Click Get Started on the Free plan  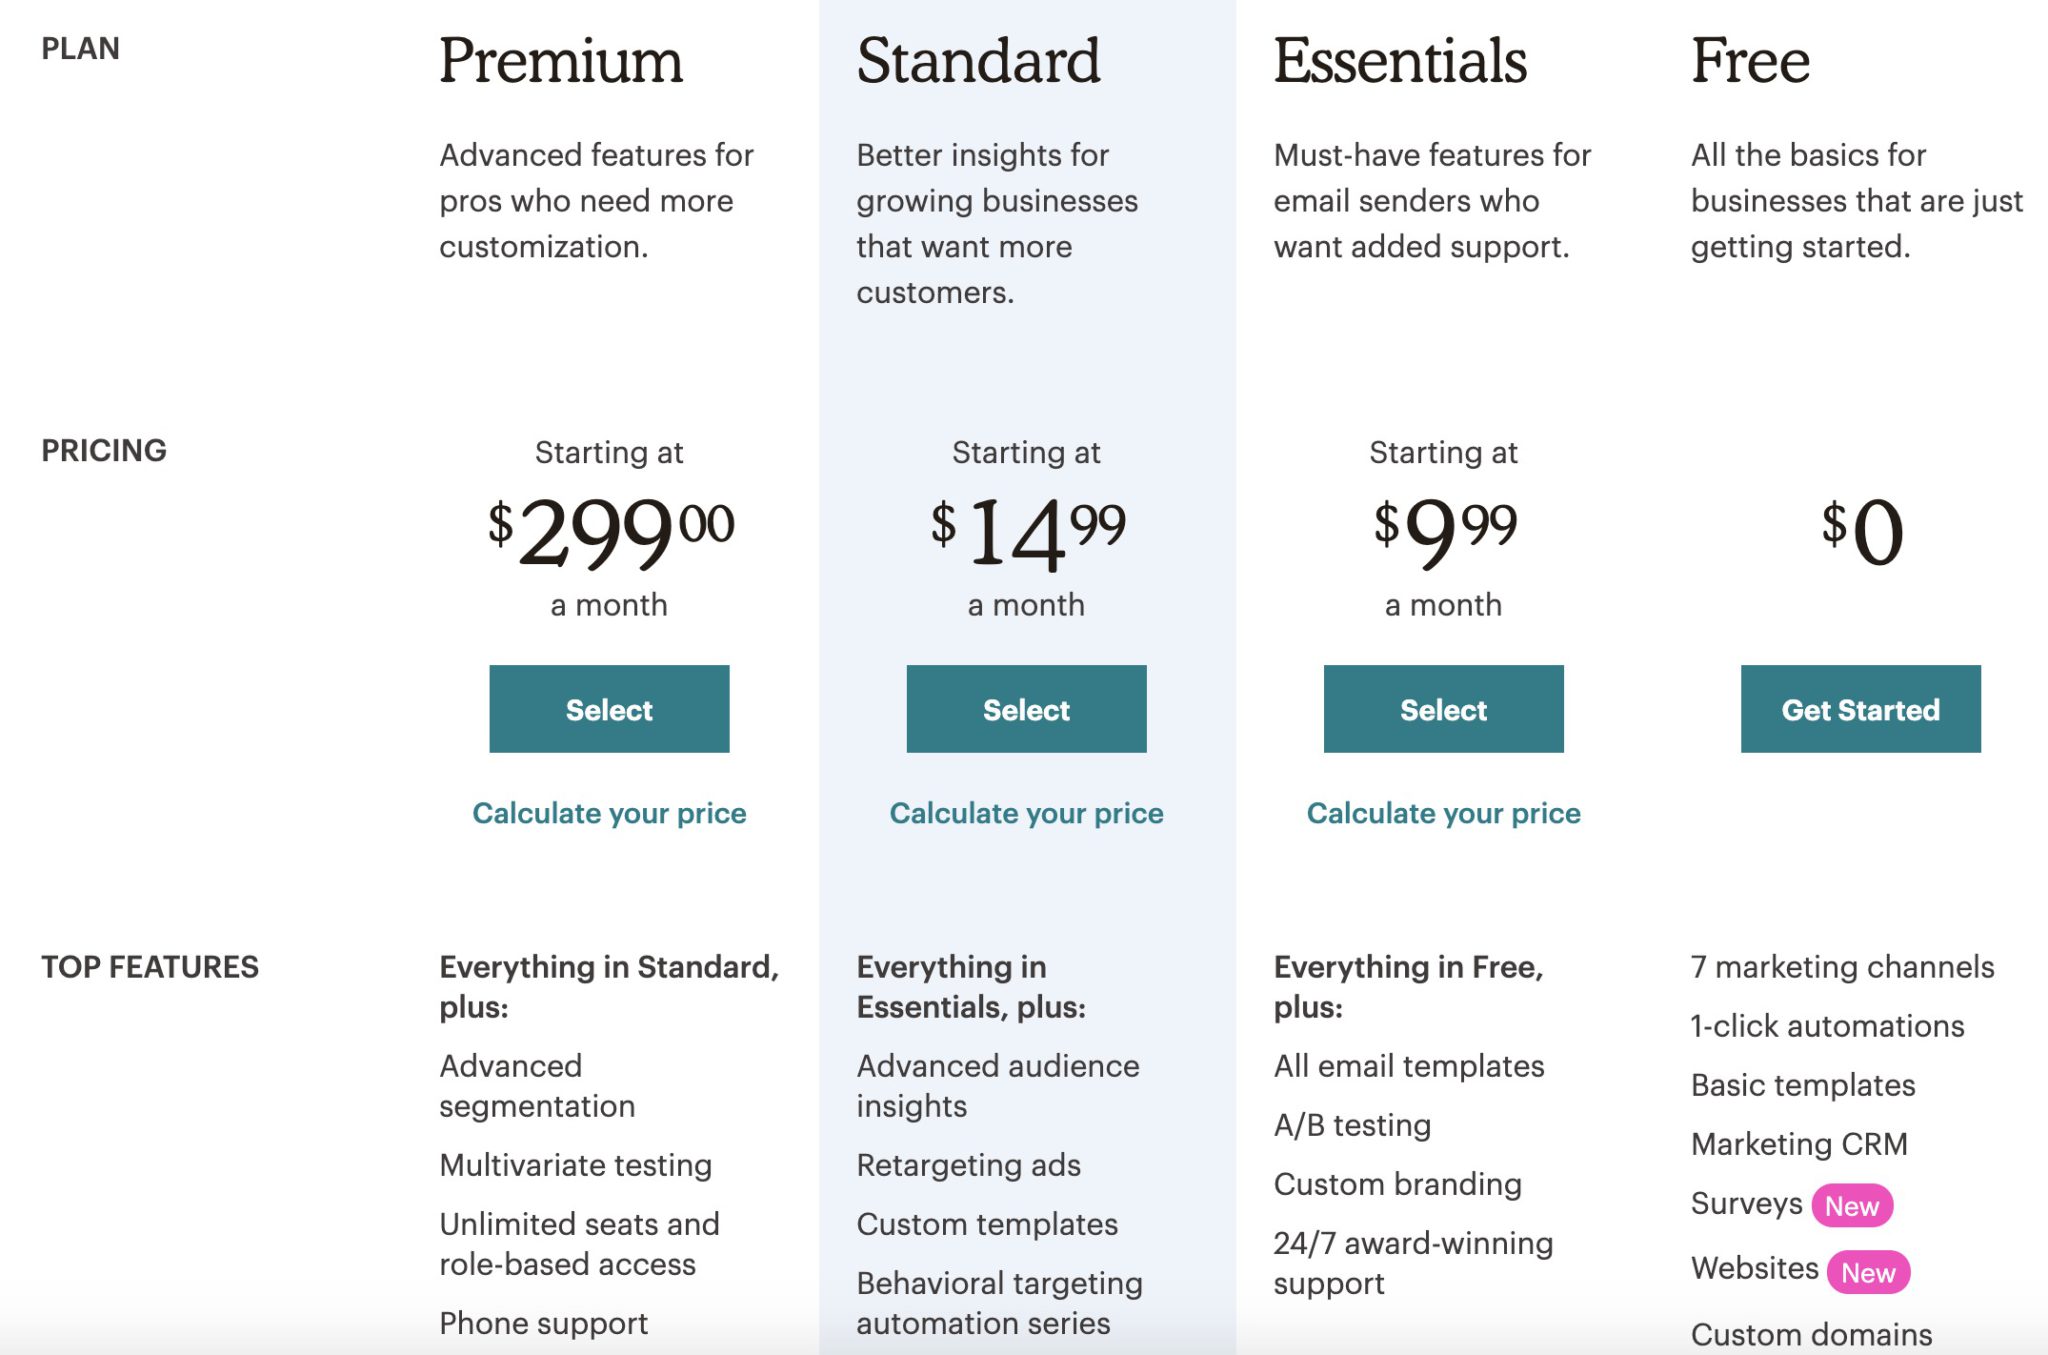[x=1859, y=709]
